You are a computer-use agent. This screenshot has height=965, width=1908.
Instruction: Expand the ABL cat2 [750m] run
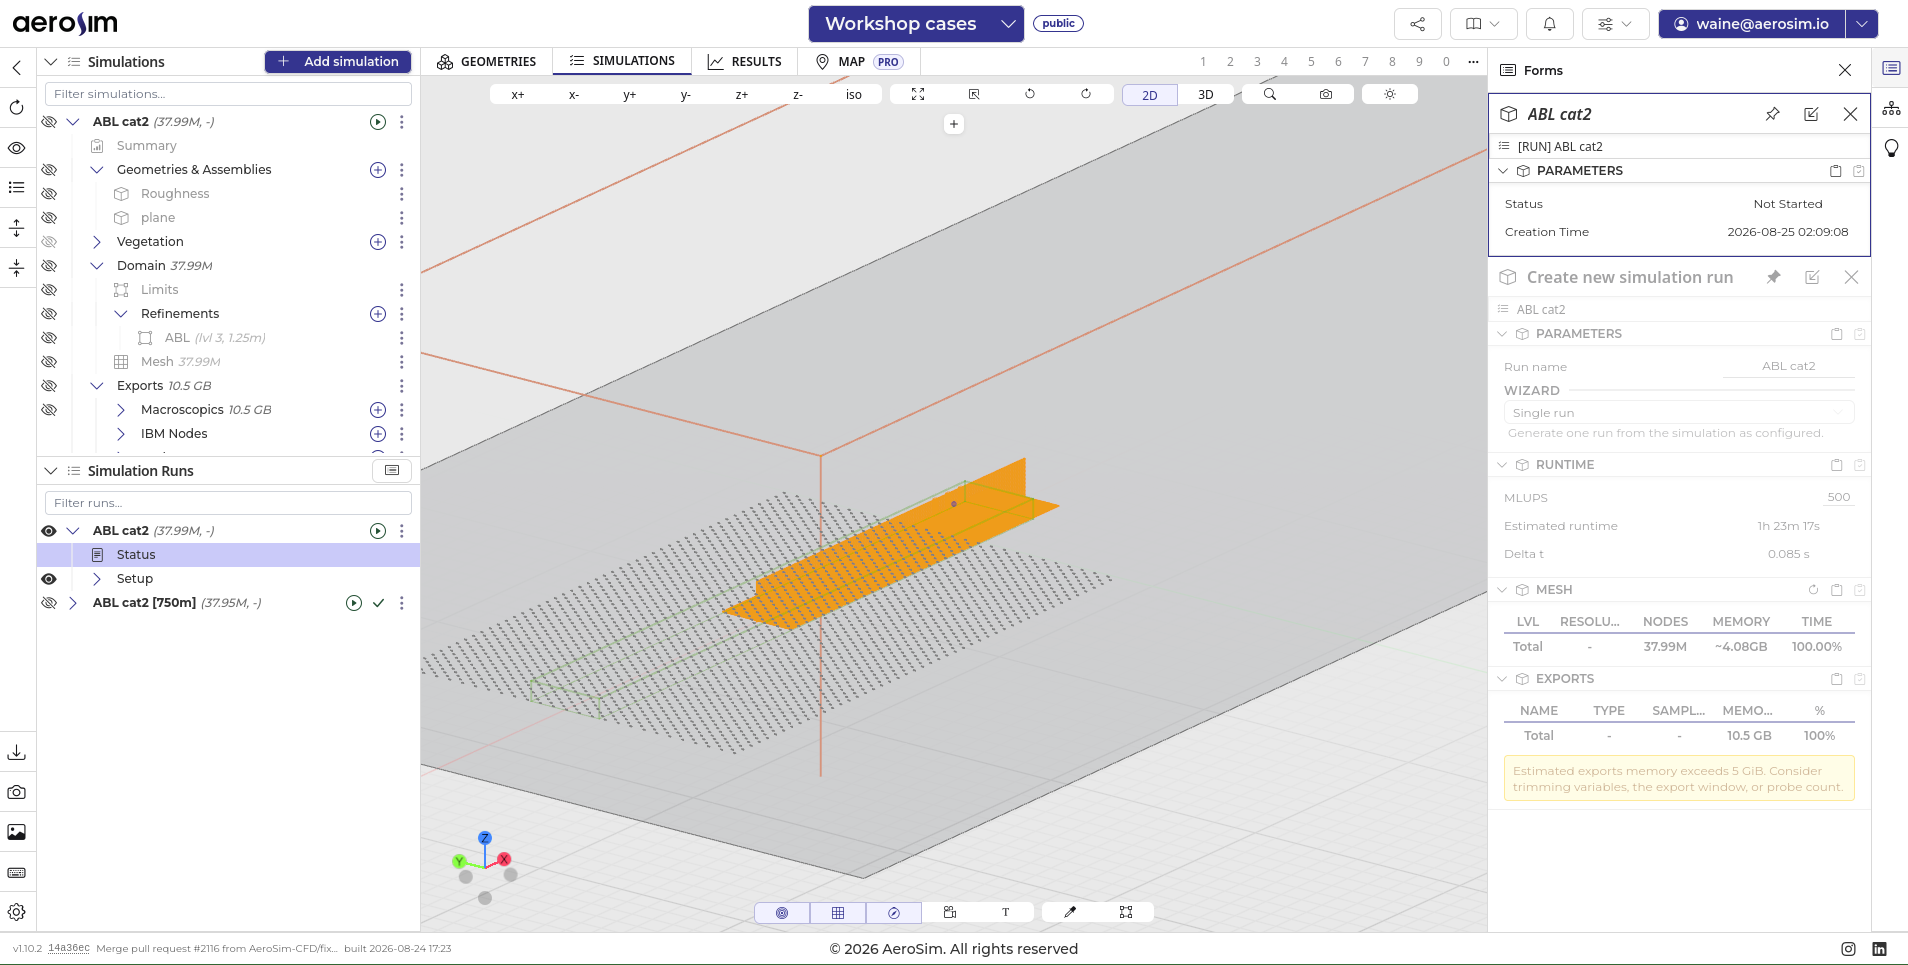[73, 603]
